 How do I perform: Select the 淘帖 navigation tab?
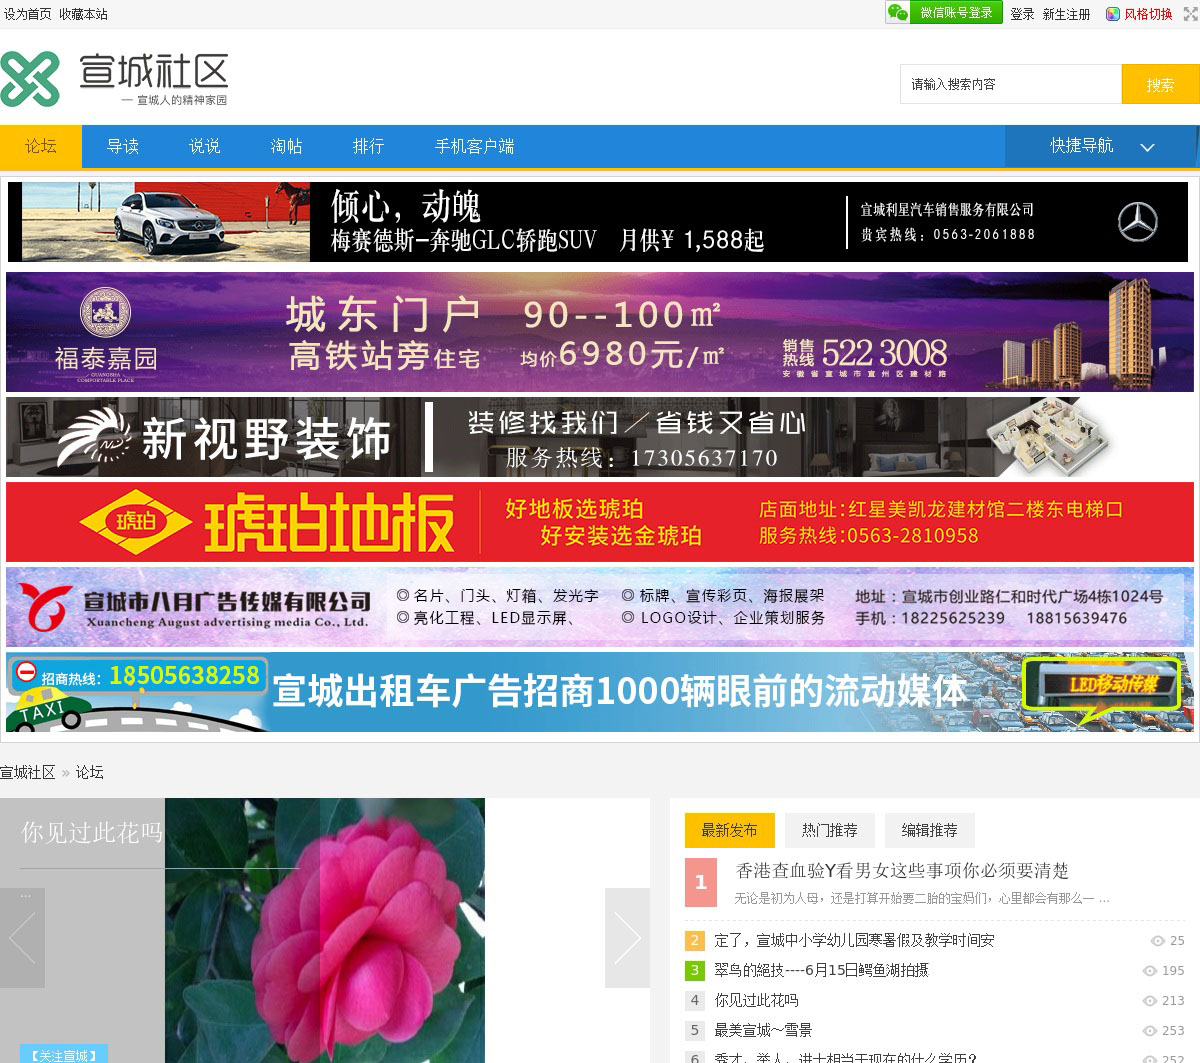tap(287, 146)
